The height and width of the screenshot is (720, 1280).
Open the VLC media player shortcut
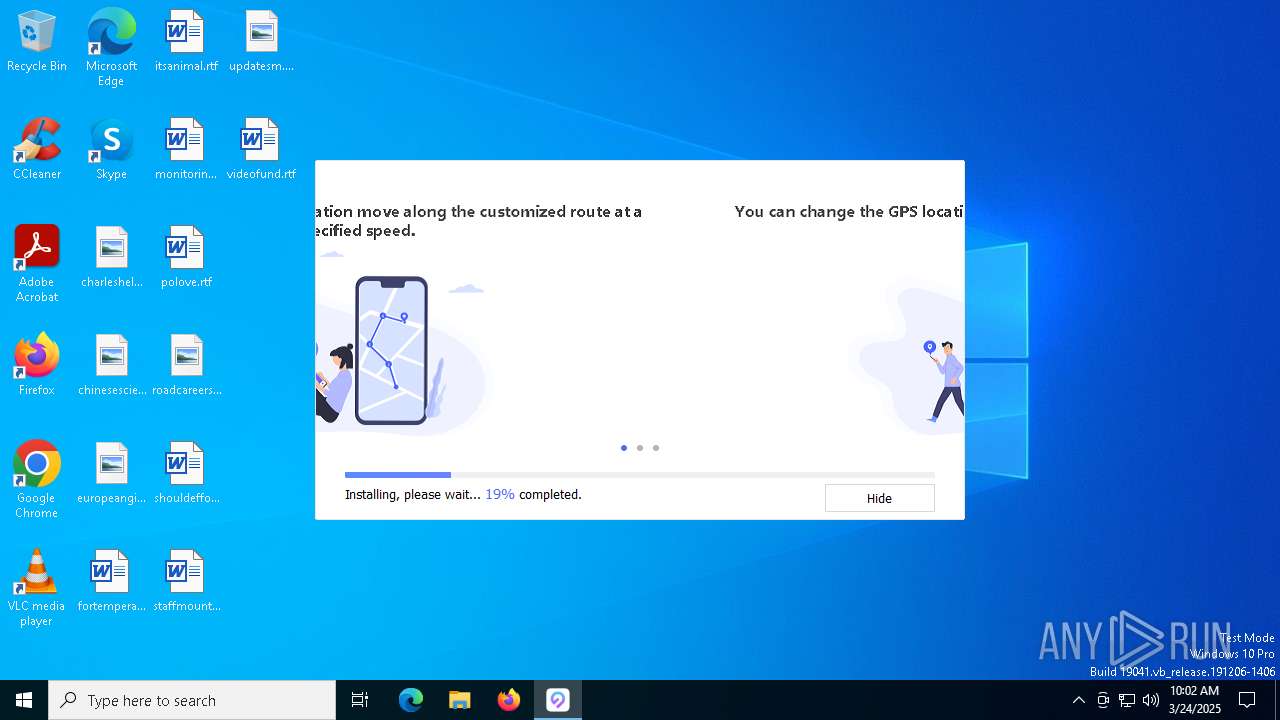point(37,588)
